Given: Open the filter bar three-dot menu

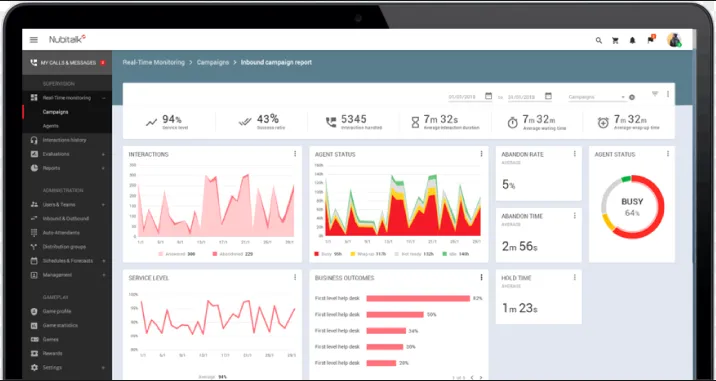Looking at the screenshot, I should tap(668, 94).
